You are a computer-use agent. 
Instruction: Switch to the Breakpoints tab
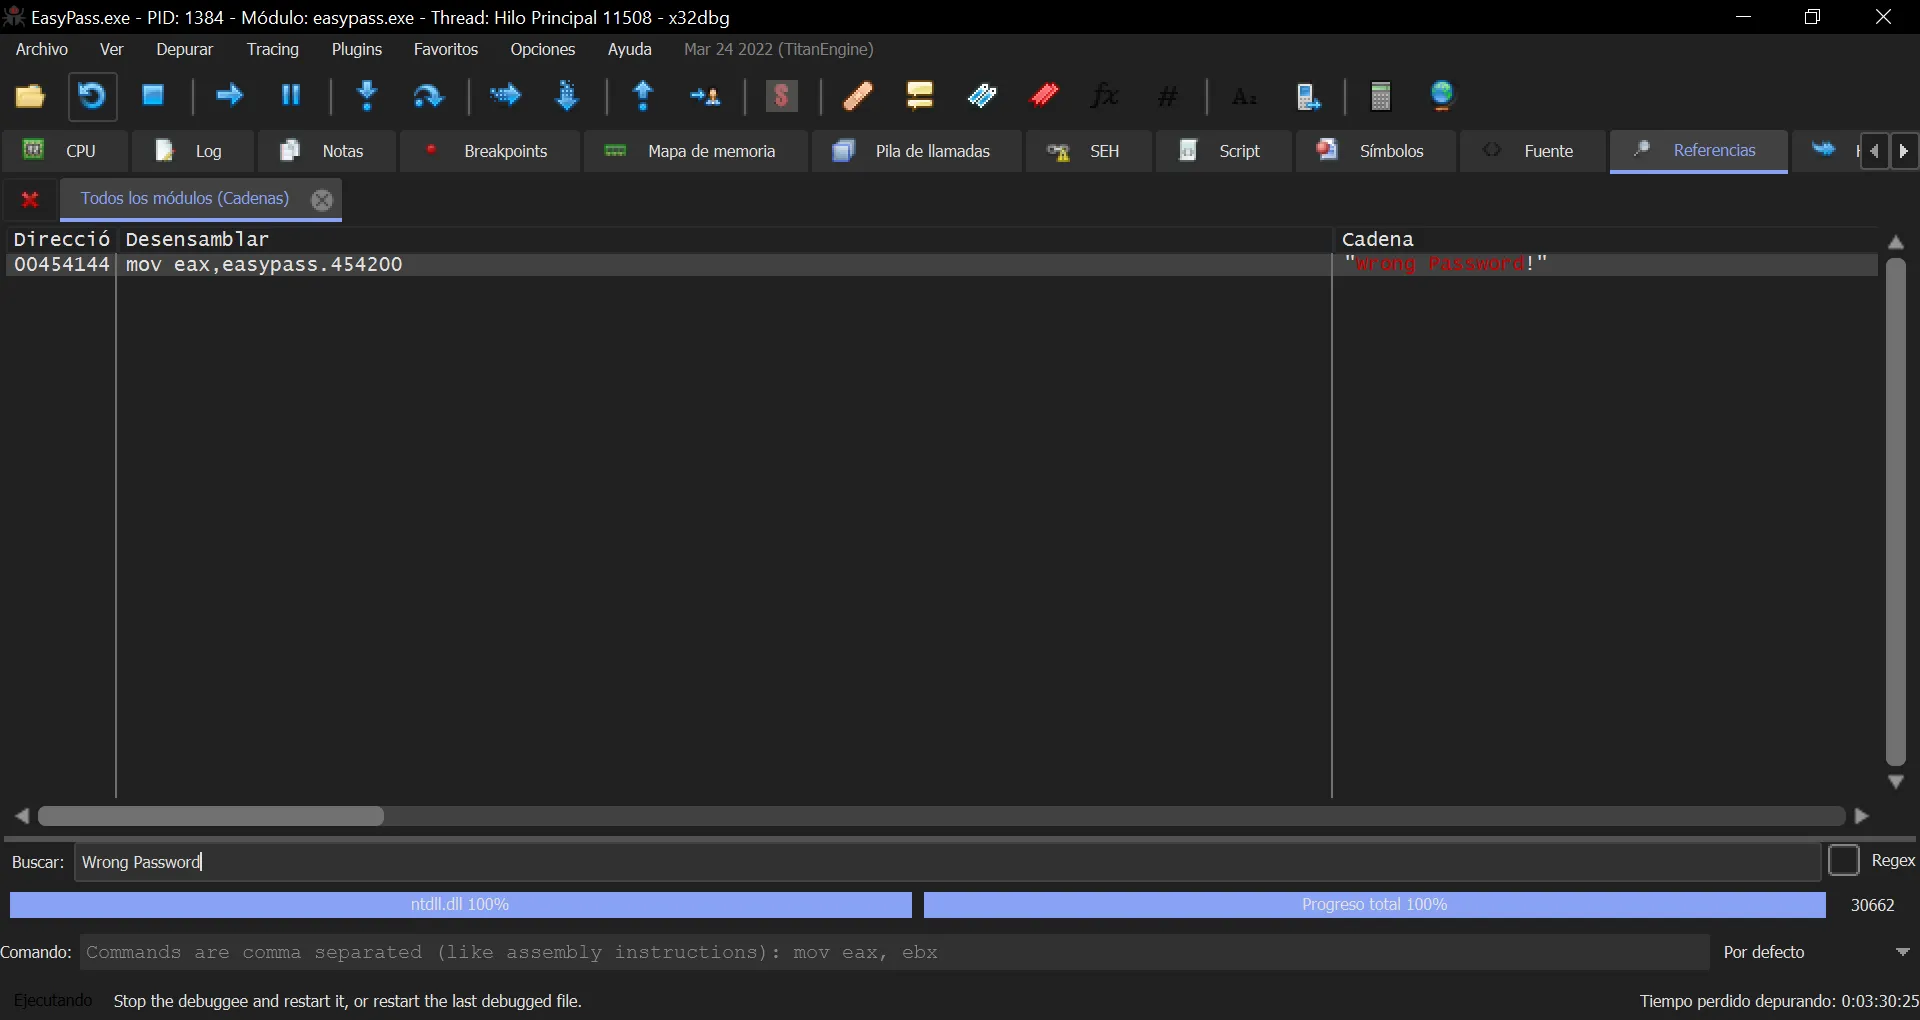point(489,151)
